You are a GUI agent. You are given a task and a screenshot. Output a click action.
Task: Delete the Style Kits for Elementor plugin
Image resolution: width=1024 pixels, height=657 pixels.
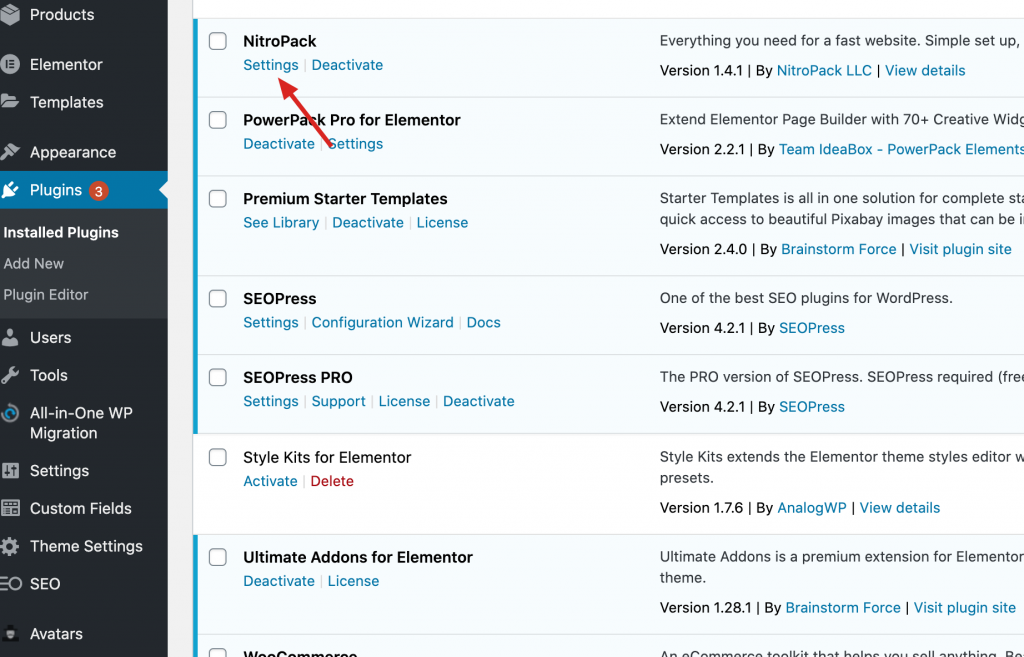[x=332, y=481]
